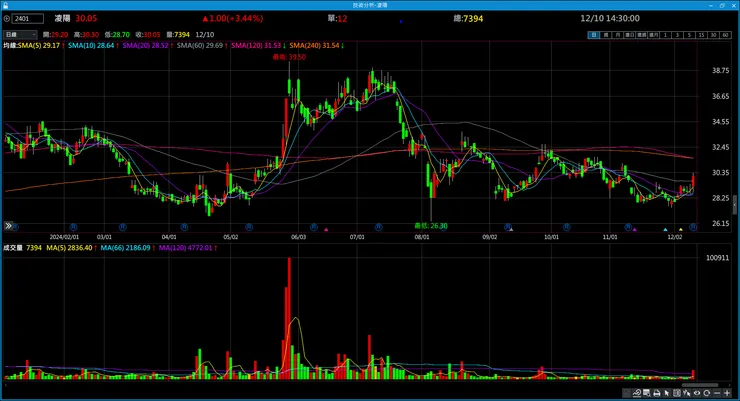
Task: Switch to weekly 週 timeframe tab
Action: click(x=605, y=35)
